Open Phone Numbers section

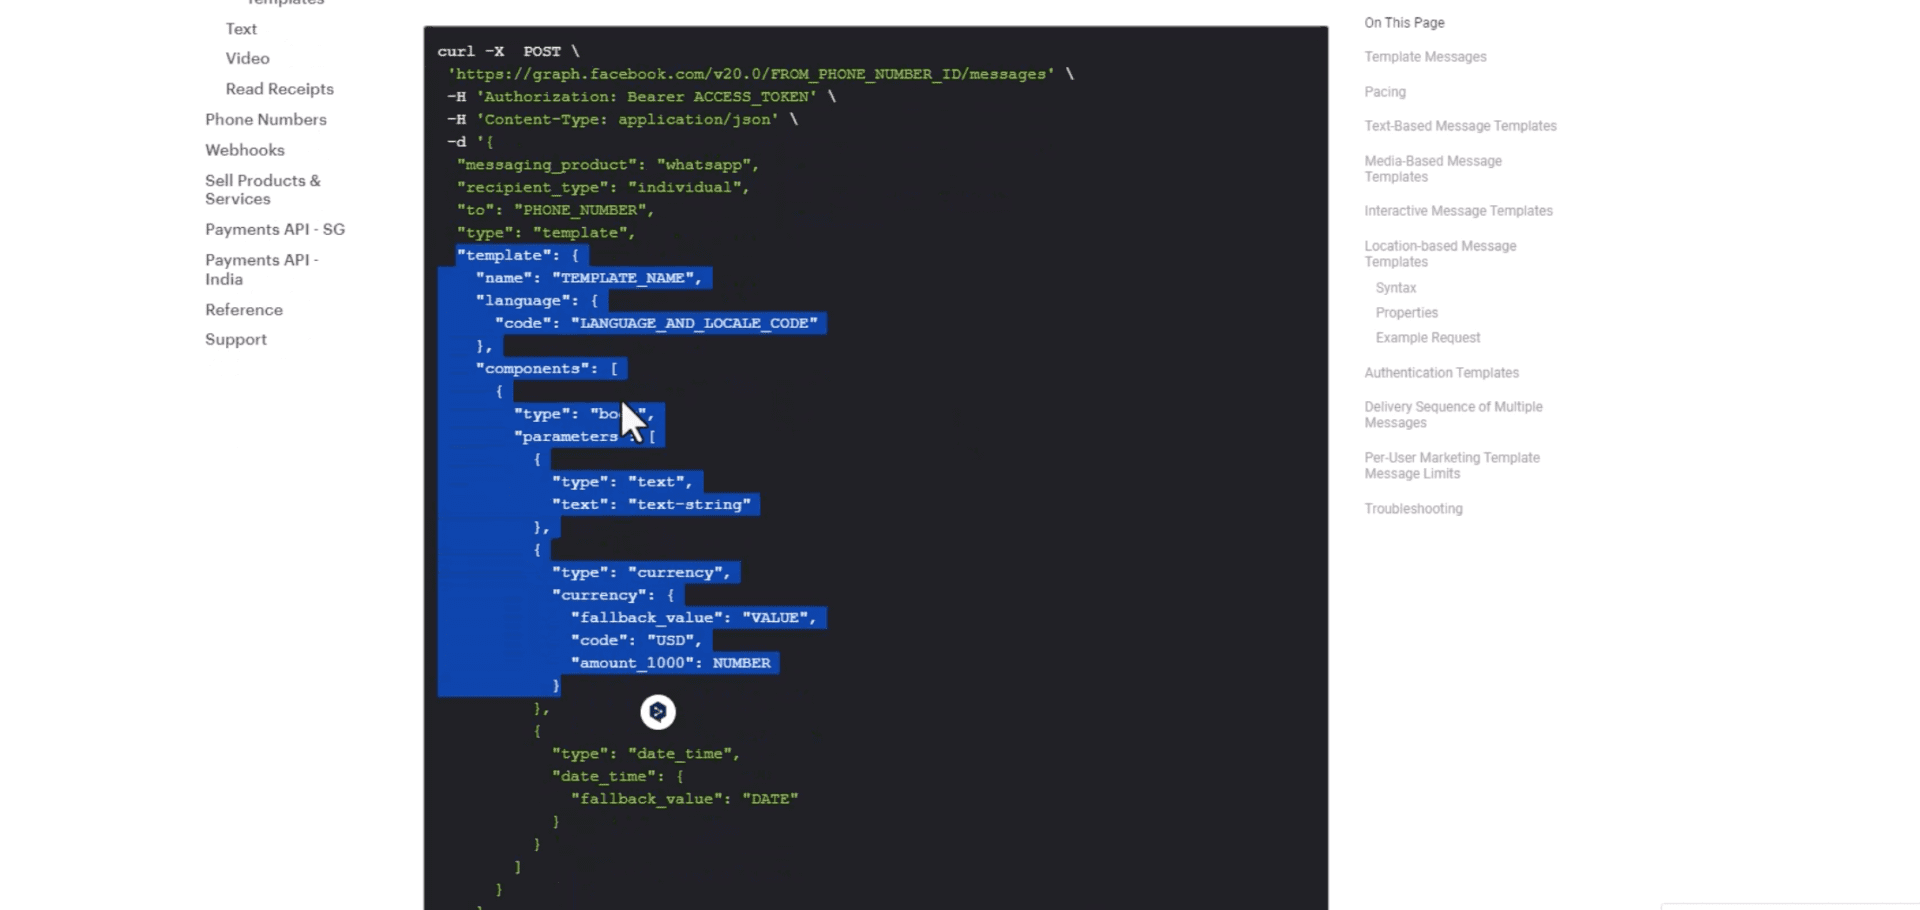pyautogui.click(x=266, y=119)
